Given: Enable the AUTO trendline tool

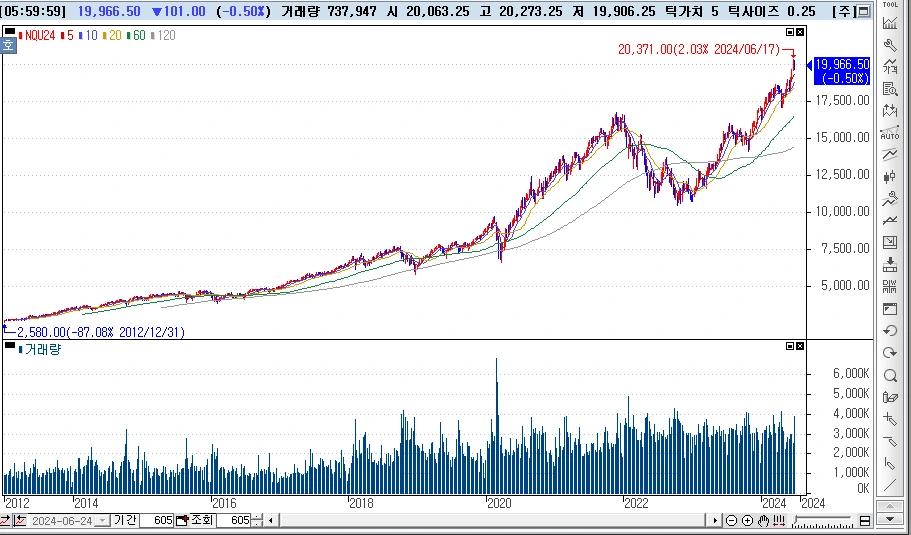Looking at the screenshot, I should 890,132.
